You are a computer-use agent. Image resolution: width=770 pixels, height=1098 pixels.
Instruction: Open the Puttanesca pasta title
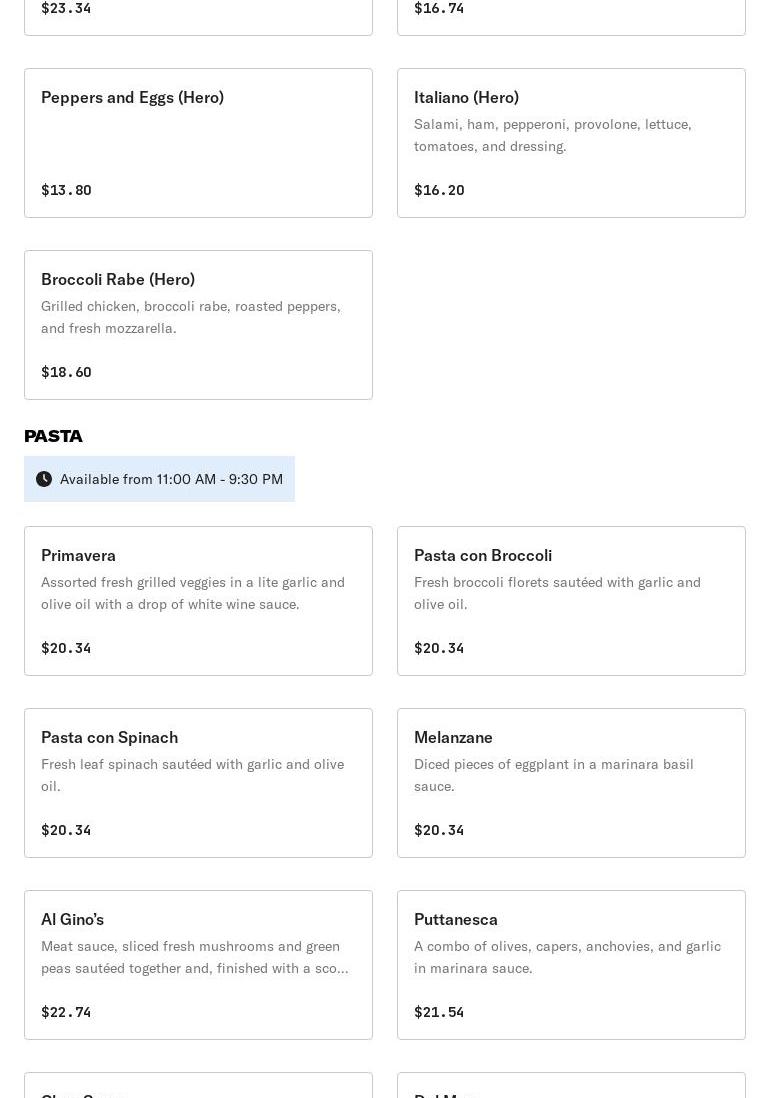[456, 919]
